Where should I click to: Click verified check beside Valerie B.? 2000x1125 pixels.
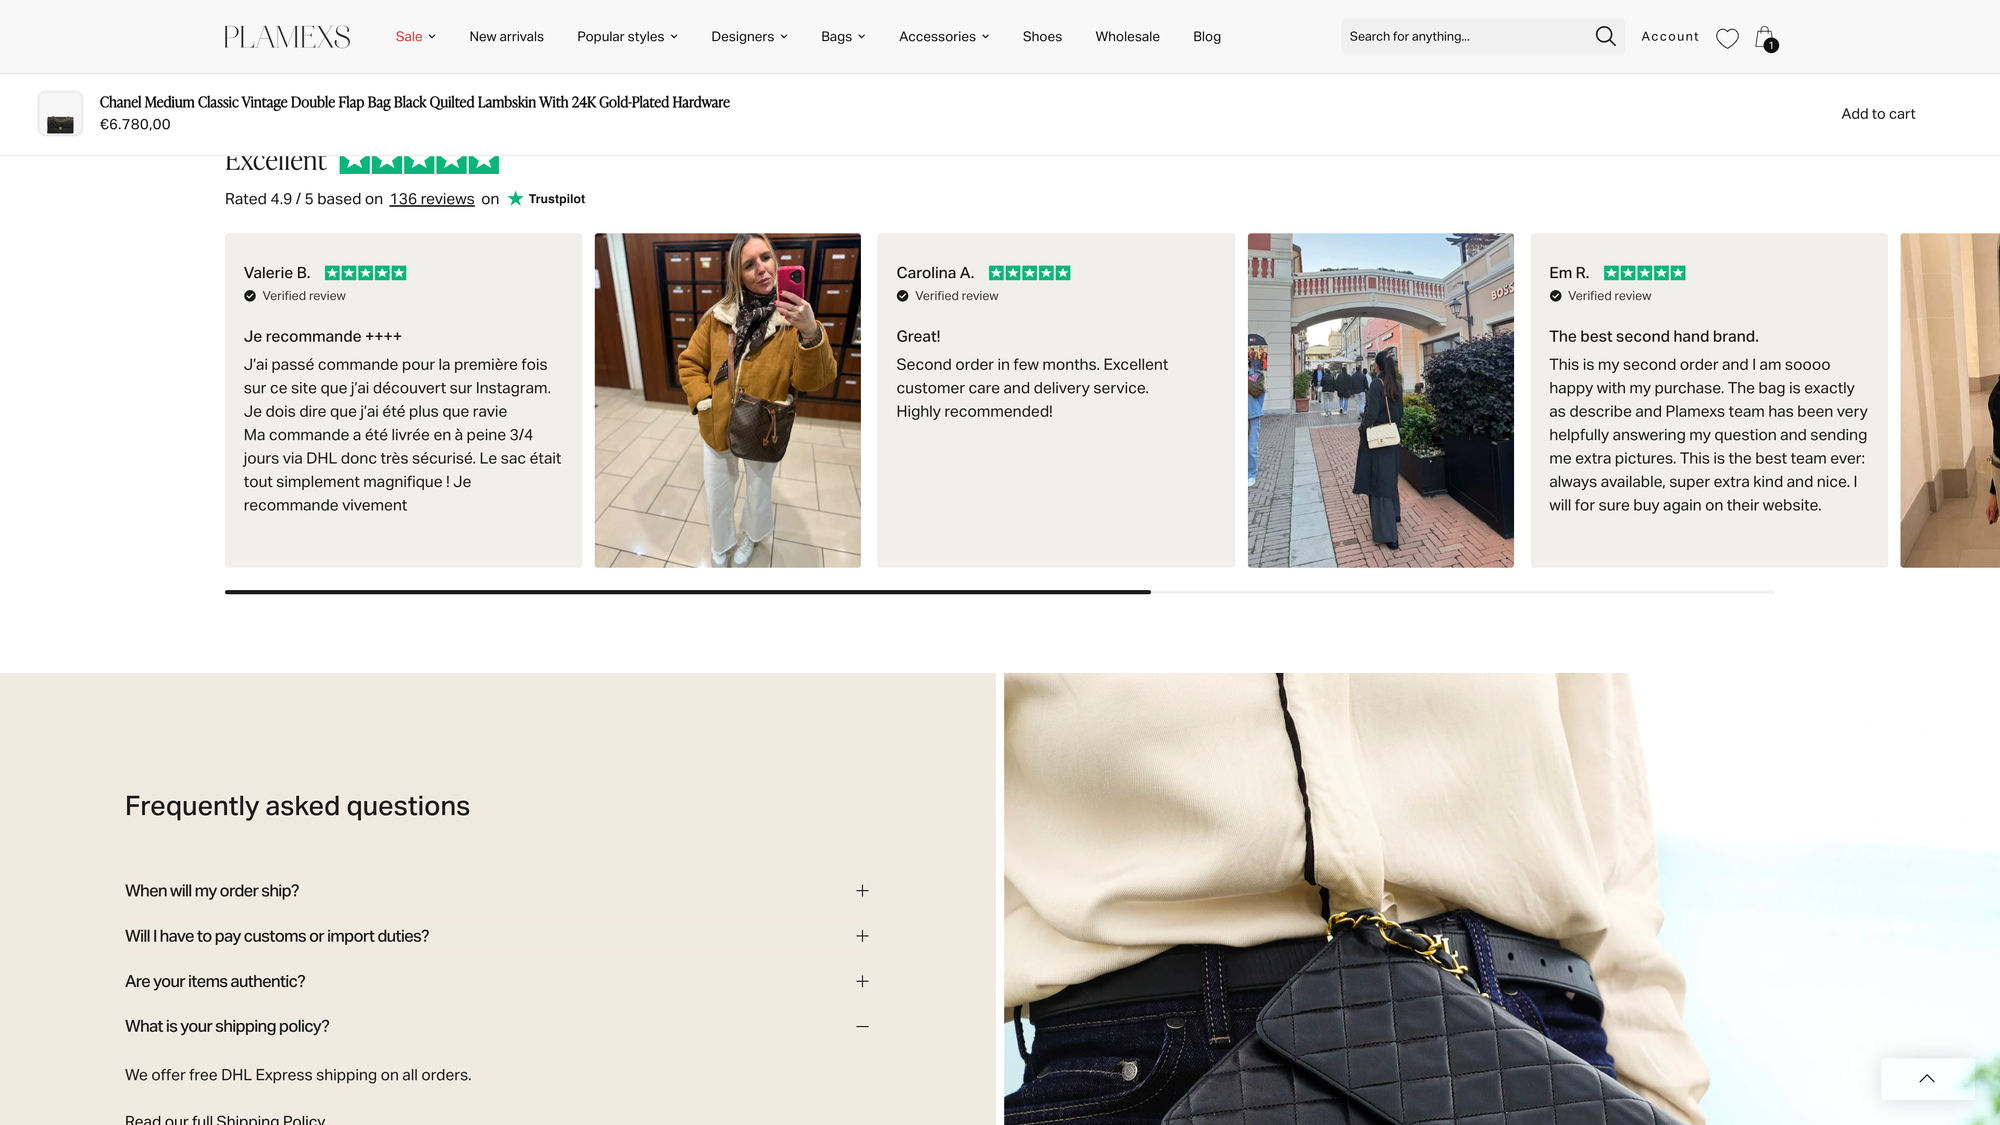[250, 296]
